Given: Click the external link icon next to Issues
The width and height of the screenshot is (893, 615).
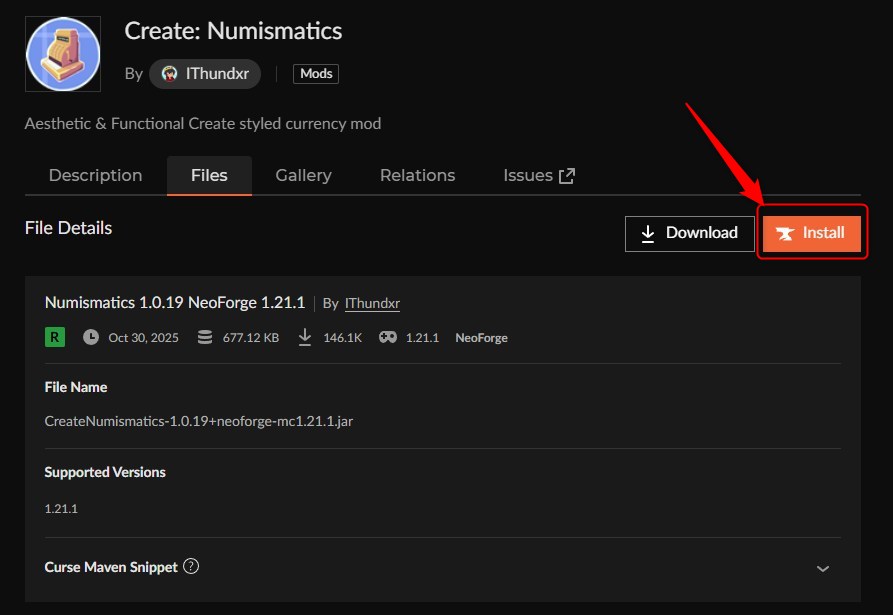Looking at the screenshot, I should [x=566, y=174].
